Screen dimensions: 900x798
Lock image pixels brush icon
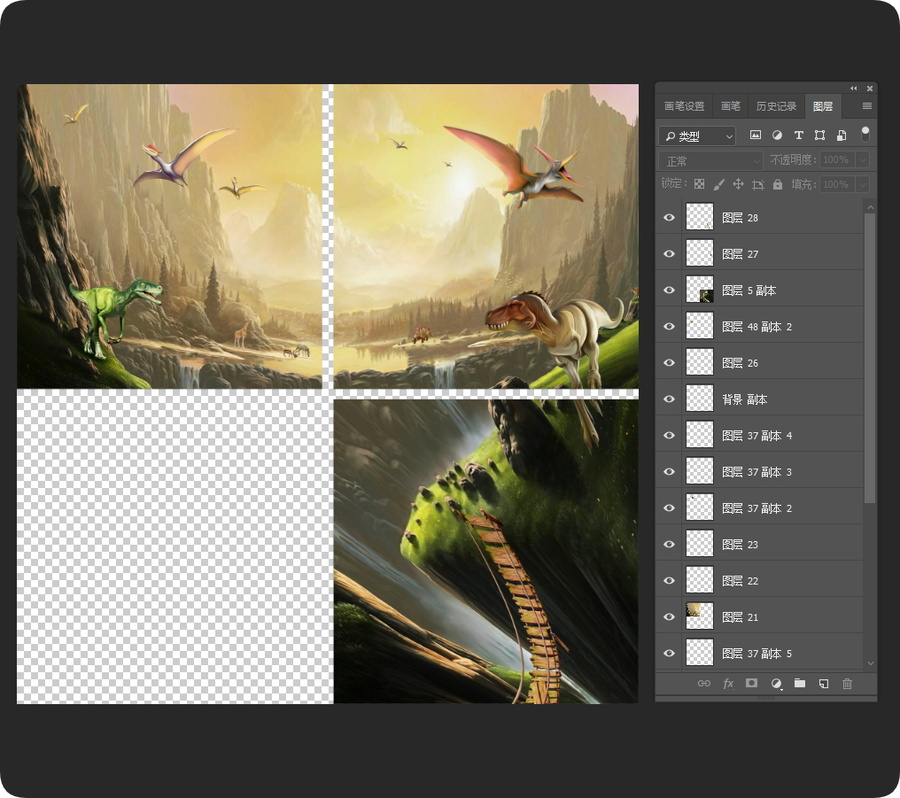click(x=718, y=184)
